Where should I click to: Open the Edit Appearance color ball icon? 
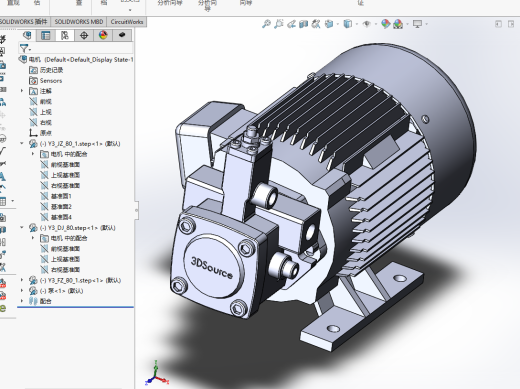pos(386,24)
